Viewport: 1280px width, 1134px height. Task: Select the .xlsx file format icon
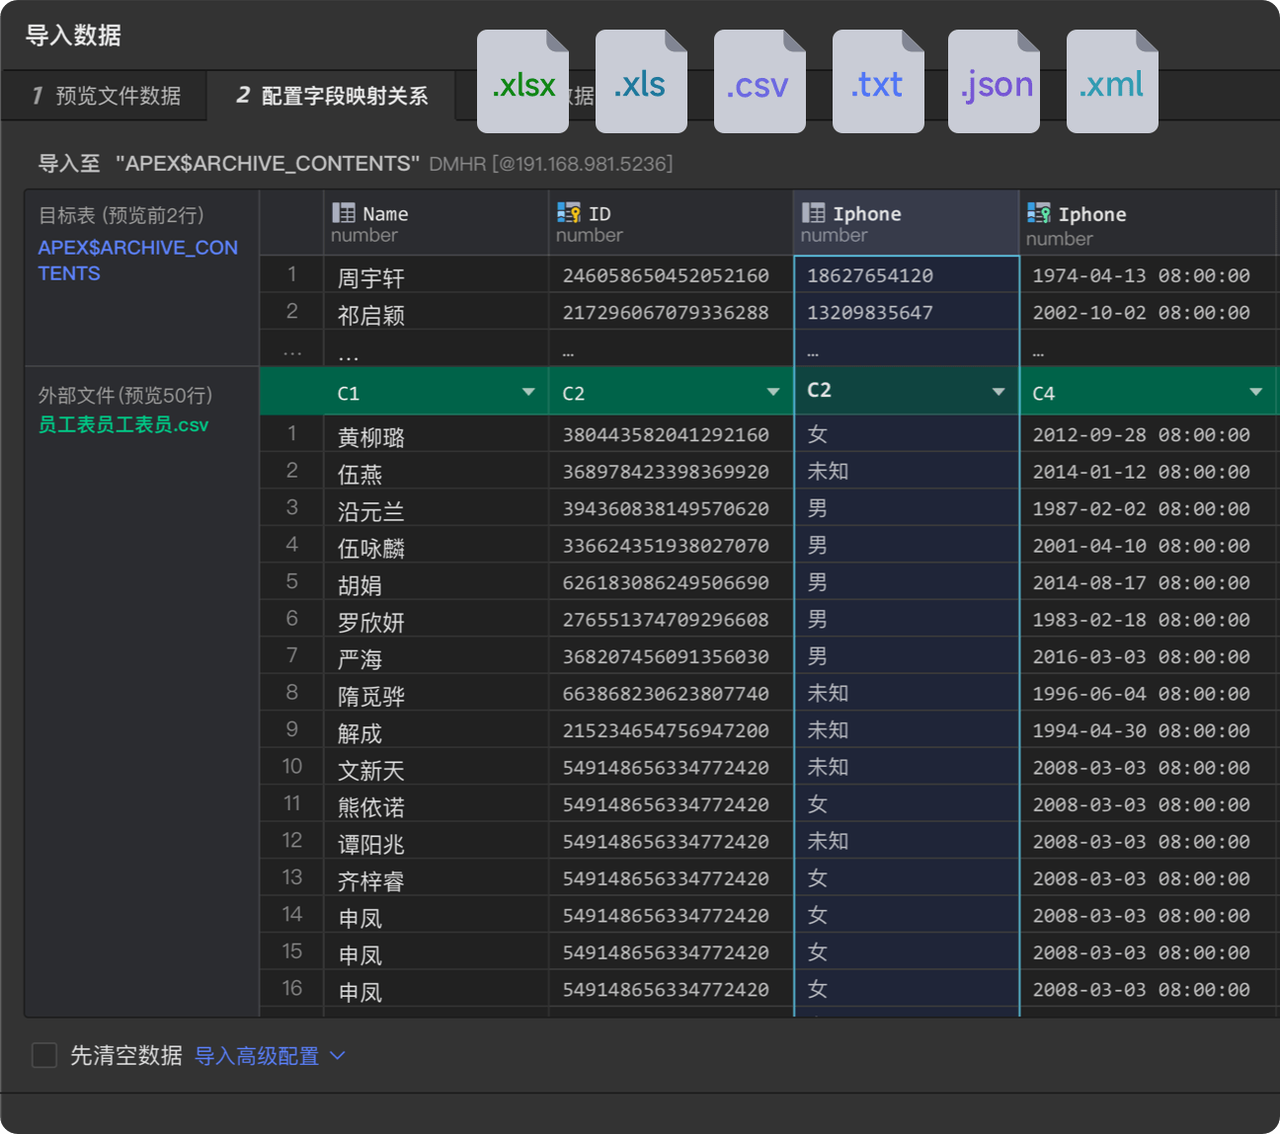522,82
